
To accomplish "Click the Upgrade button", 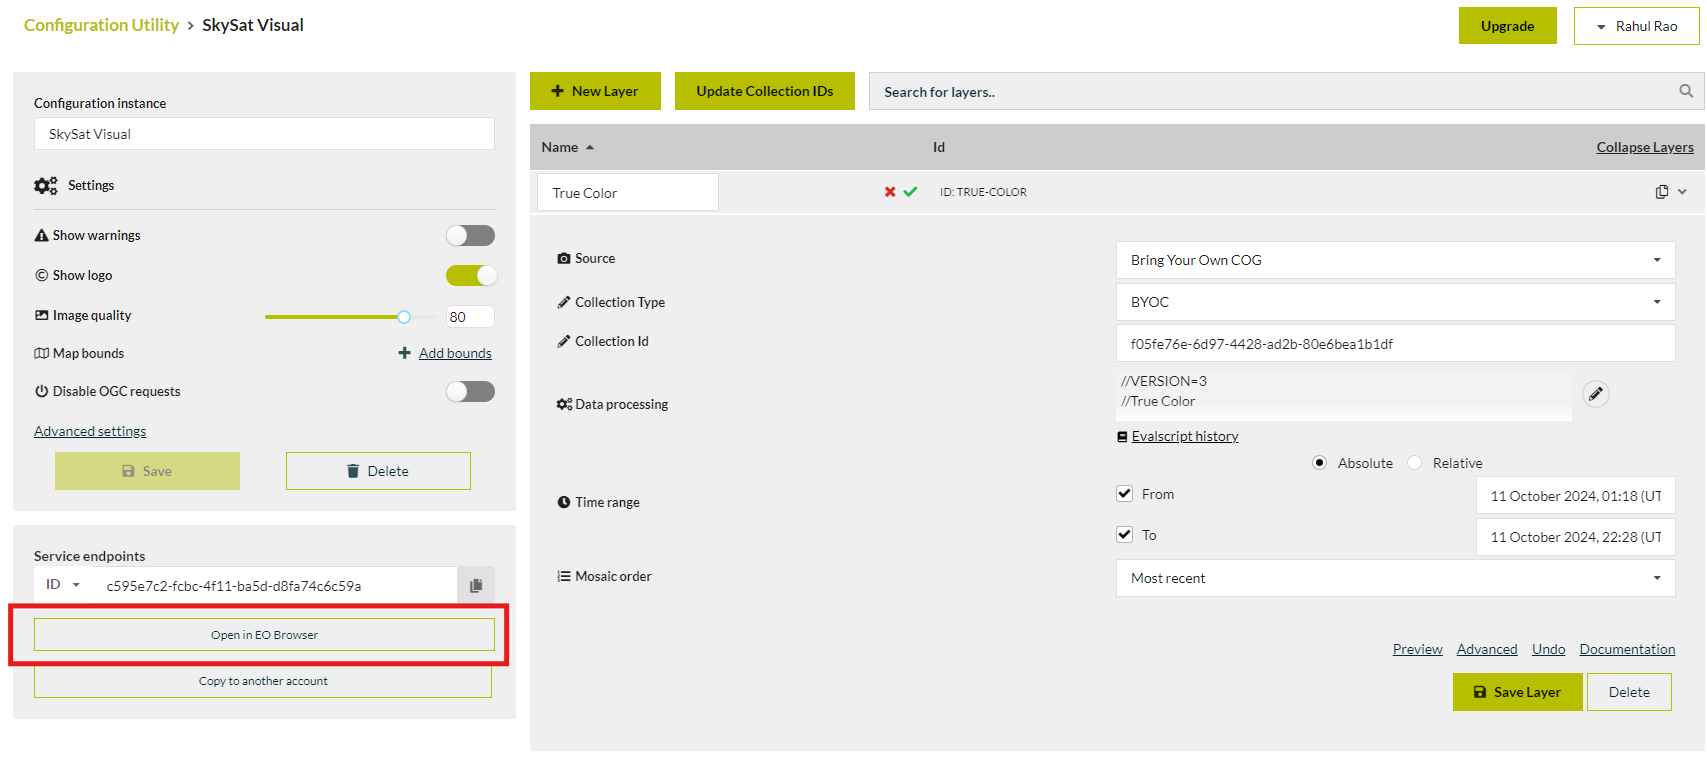I will tap(1507, 26).
